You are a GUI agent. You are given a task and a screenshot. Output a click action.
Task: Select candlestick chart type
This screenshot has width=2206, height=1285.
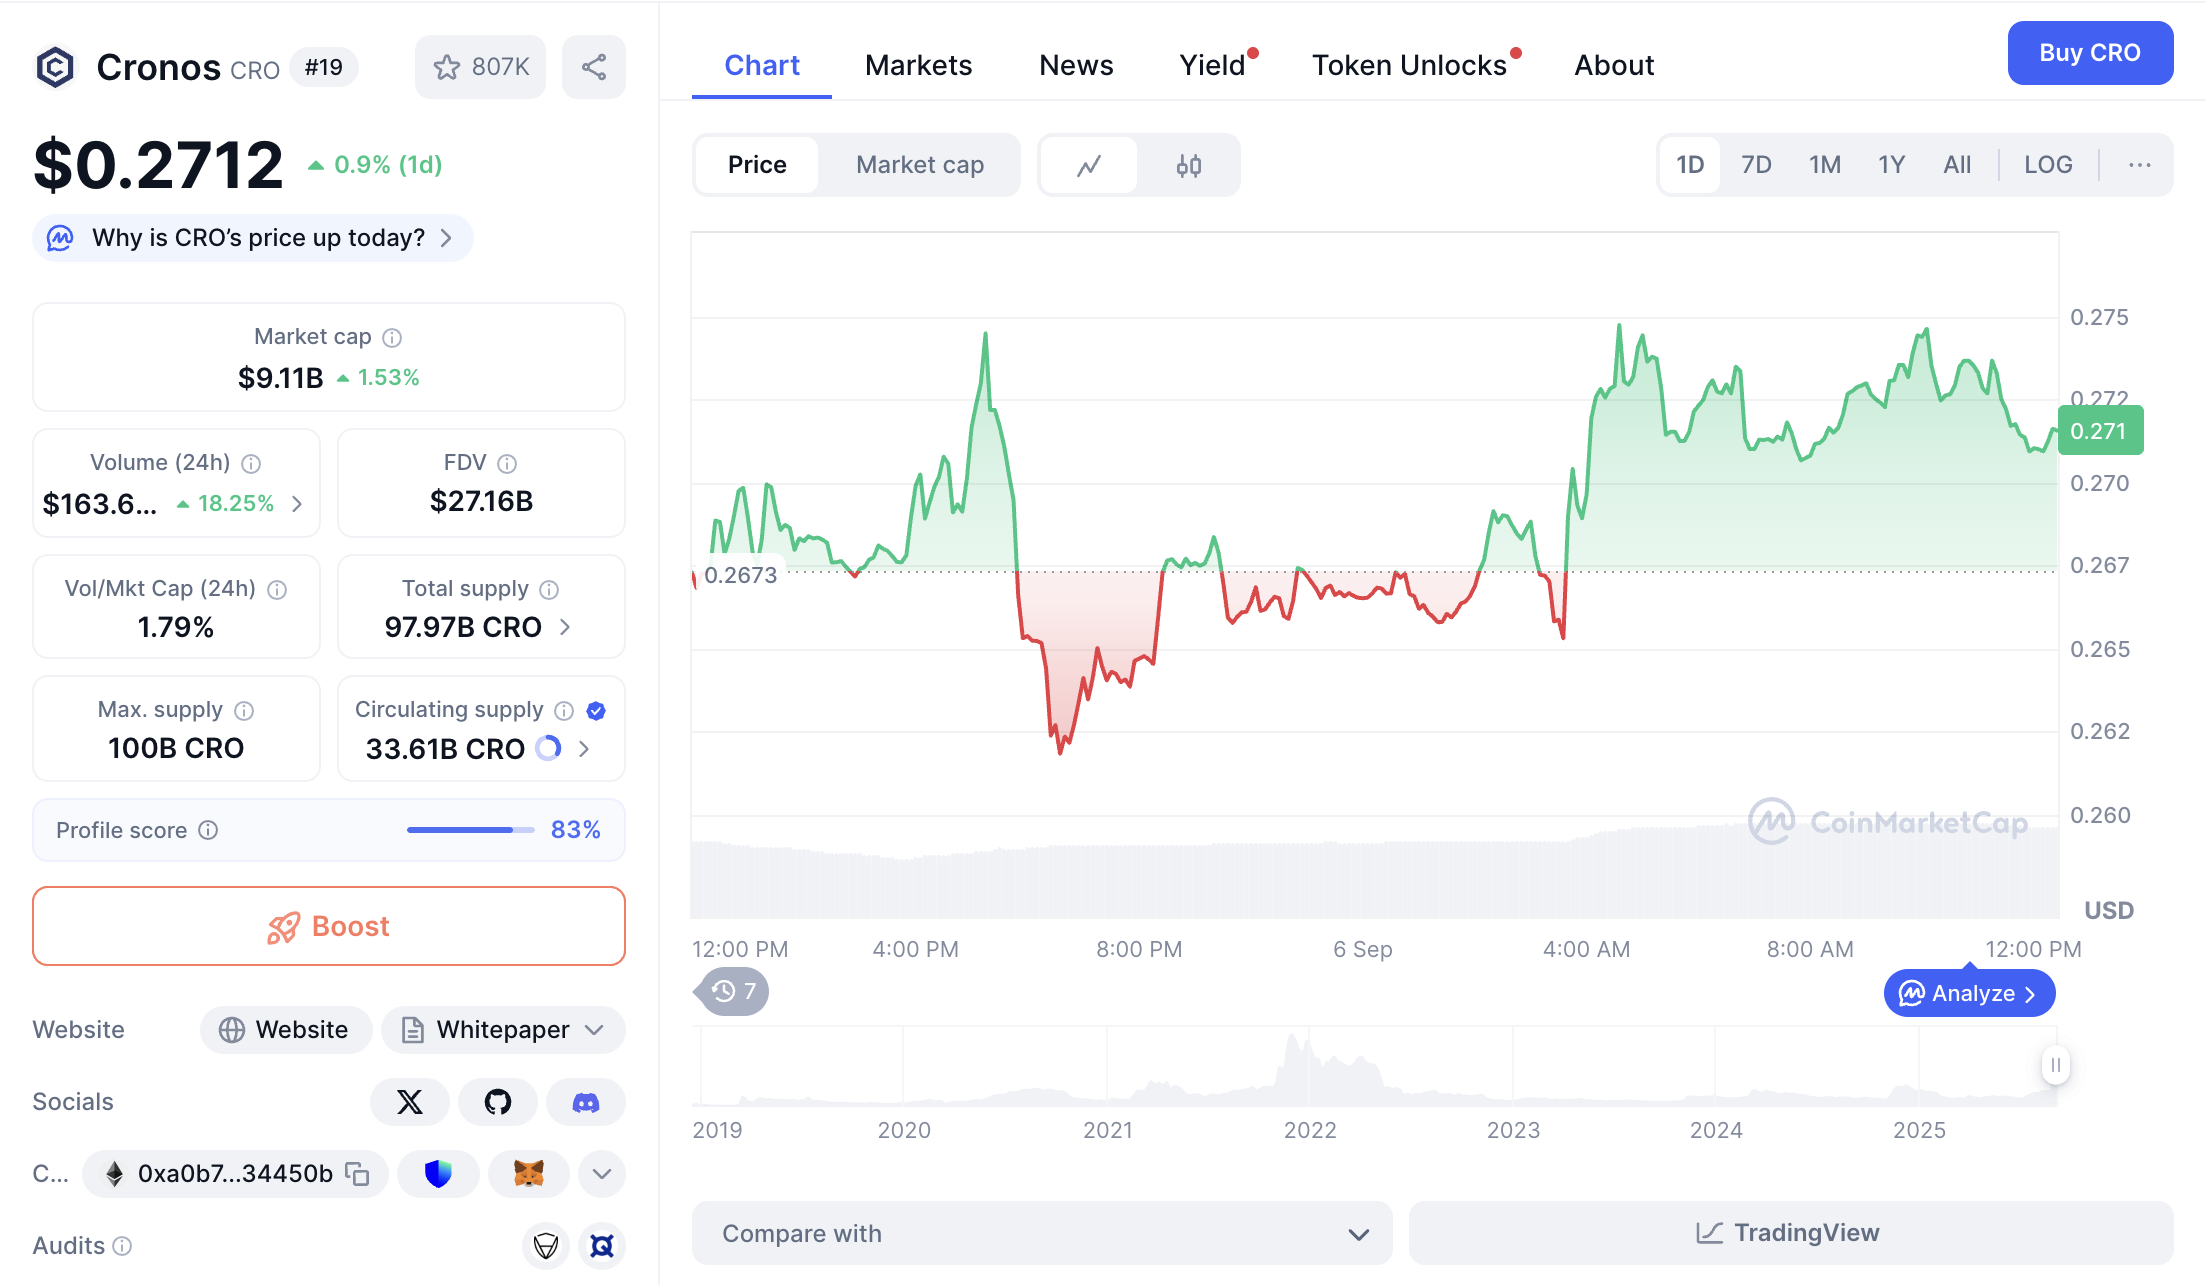click(x=1189, y=165)
